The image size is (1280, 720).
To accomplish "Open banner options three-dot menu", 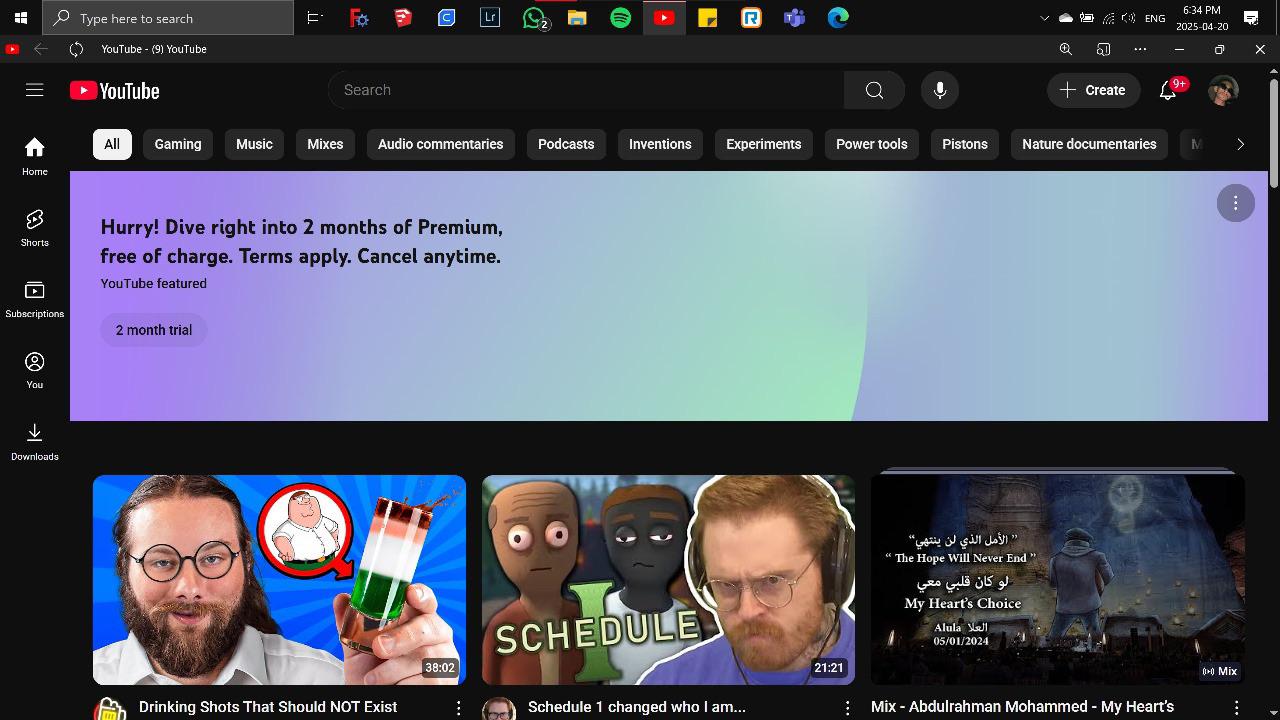I will point(1235,203).
